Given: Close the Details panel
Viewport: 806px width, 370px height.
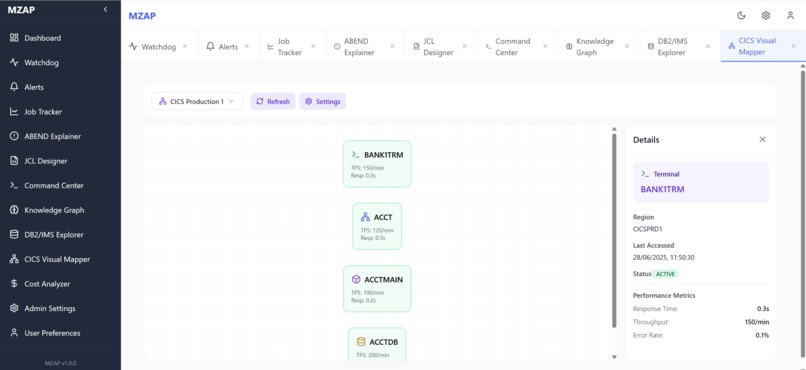Looking at the screenshot, I should coord(762,140).
